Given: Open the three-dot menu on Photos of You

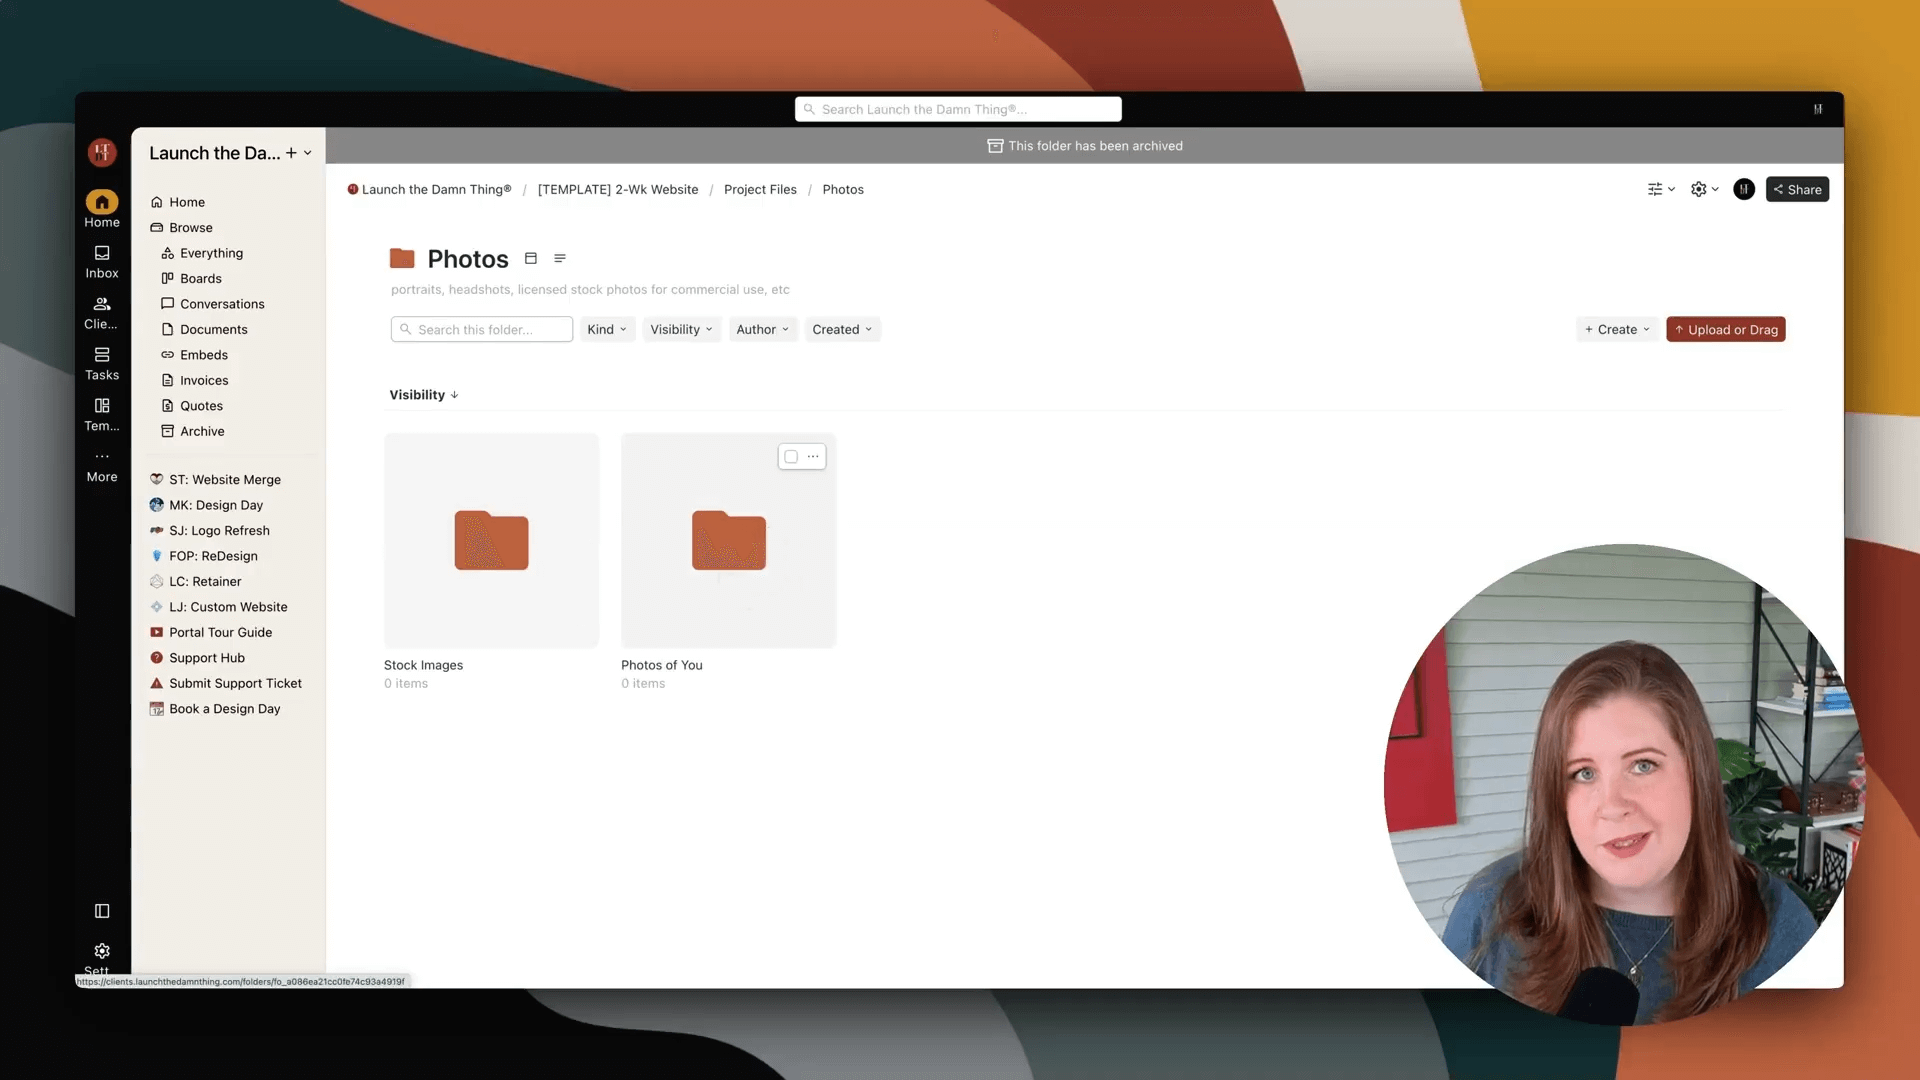Looking at the screenshot, I should pyautogui.click(x=813, y=457).
